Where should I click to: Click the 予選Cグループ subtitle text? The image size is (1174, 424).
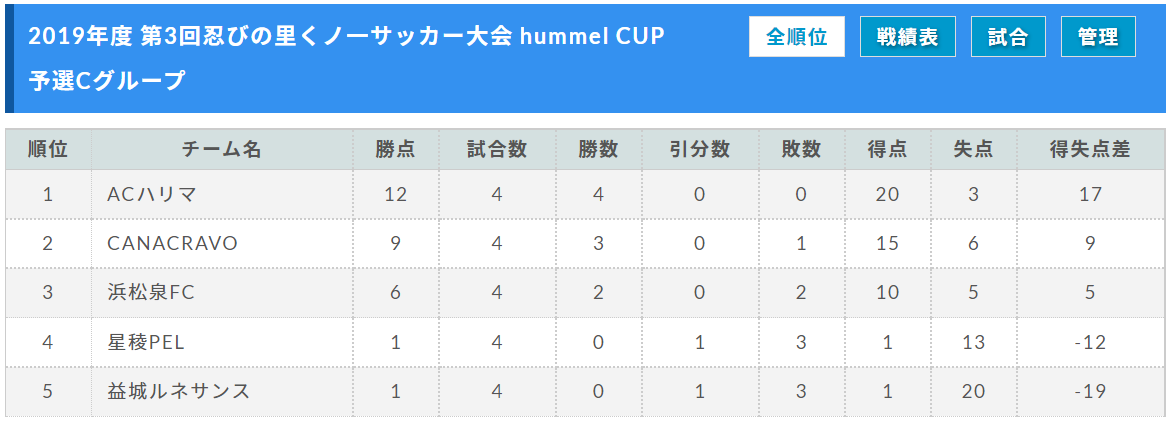point(106,80)
